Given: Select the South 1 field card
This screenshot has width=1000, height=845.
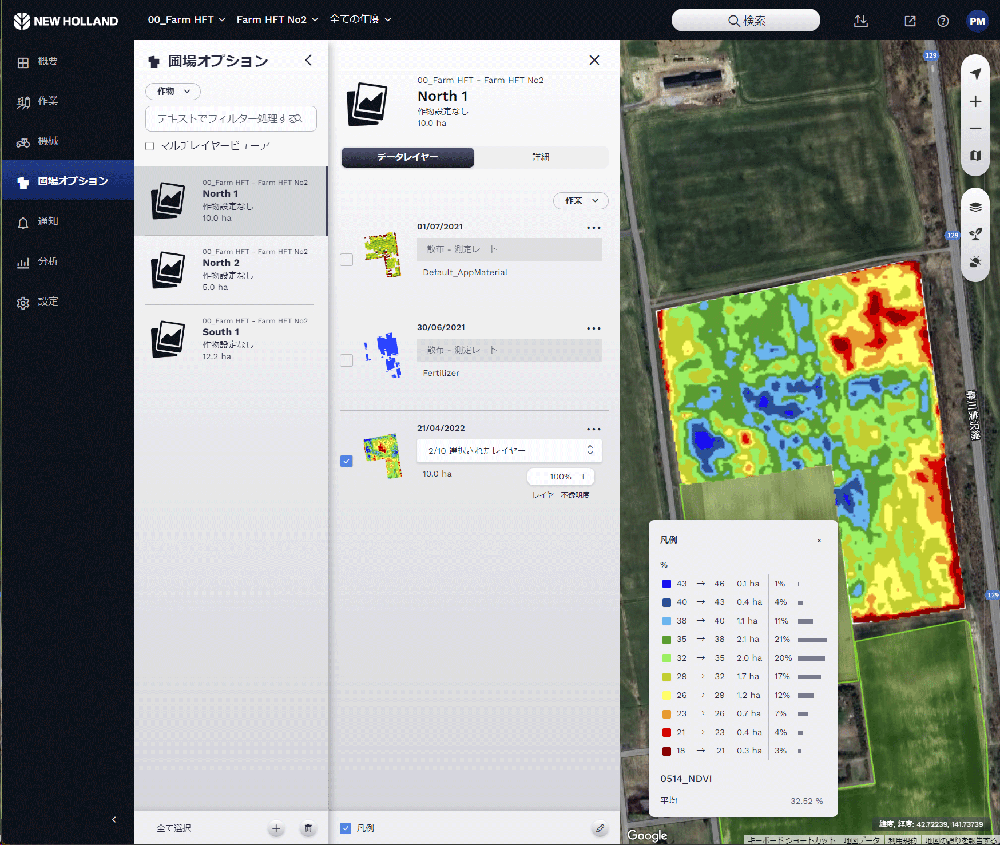Looking at the screenshot, I should click(231, 339).
